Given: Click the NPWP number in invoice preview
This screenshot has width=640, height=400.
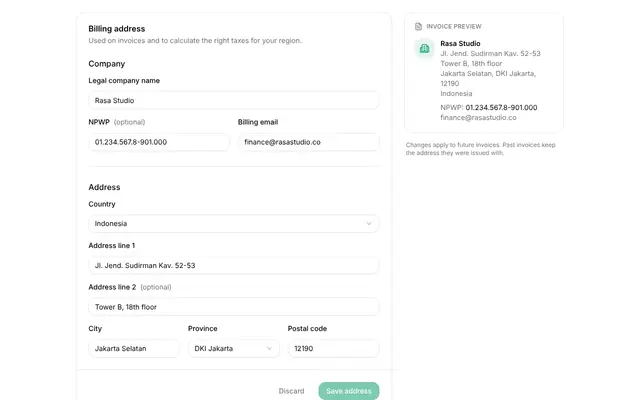Looking at the screenshot, I should (x=501, y=108).
